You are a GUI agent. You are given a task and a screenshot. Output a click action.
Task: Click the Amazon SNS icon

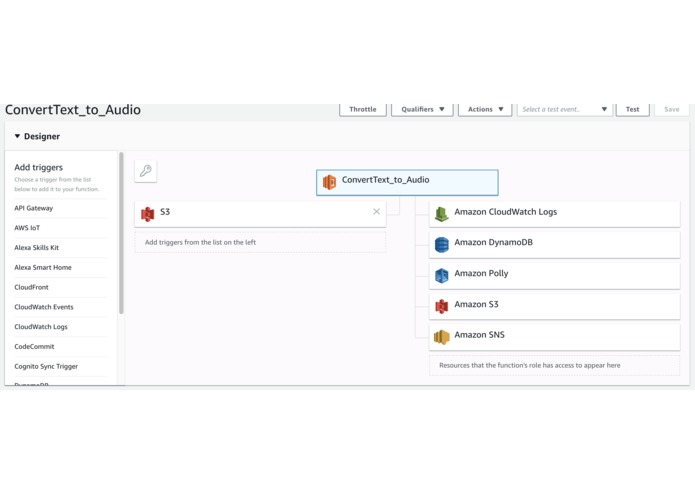[441, 337]
